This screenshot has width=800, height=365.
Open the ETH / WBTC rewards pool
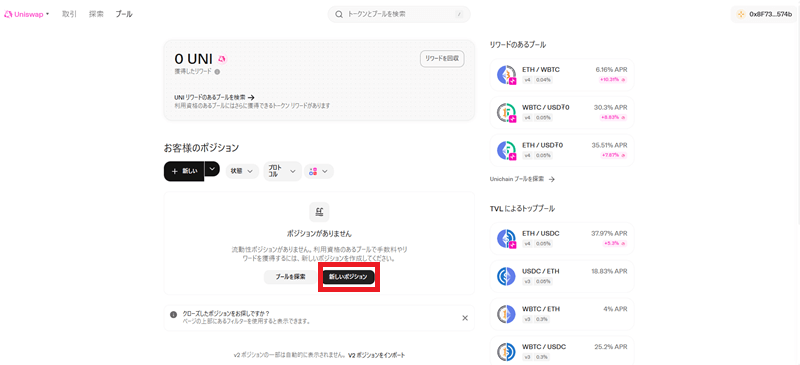pos(562,75)
